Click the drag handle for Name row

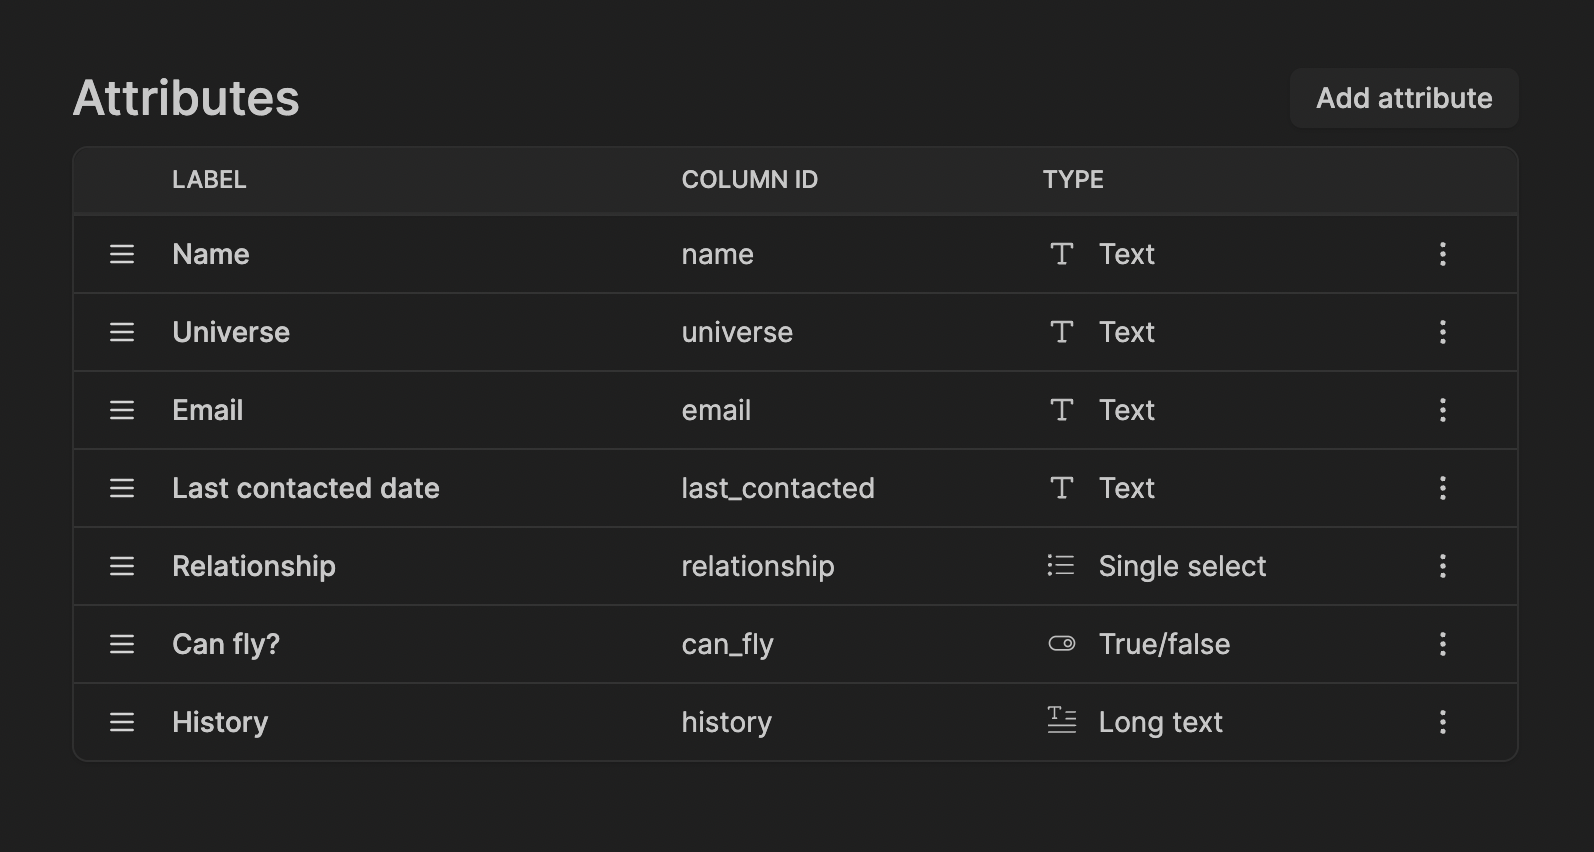[x=122, y=254]
